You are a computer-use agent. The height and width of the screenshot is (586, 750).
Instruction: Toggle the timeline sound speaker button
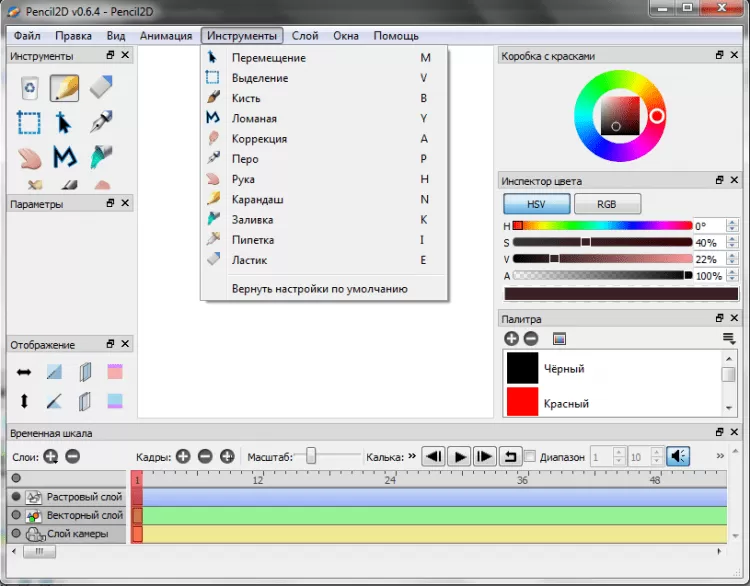tap(678, 456)
